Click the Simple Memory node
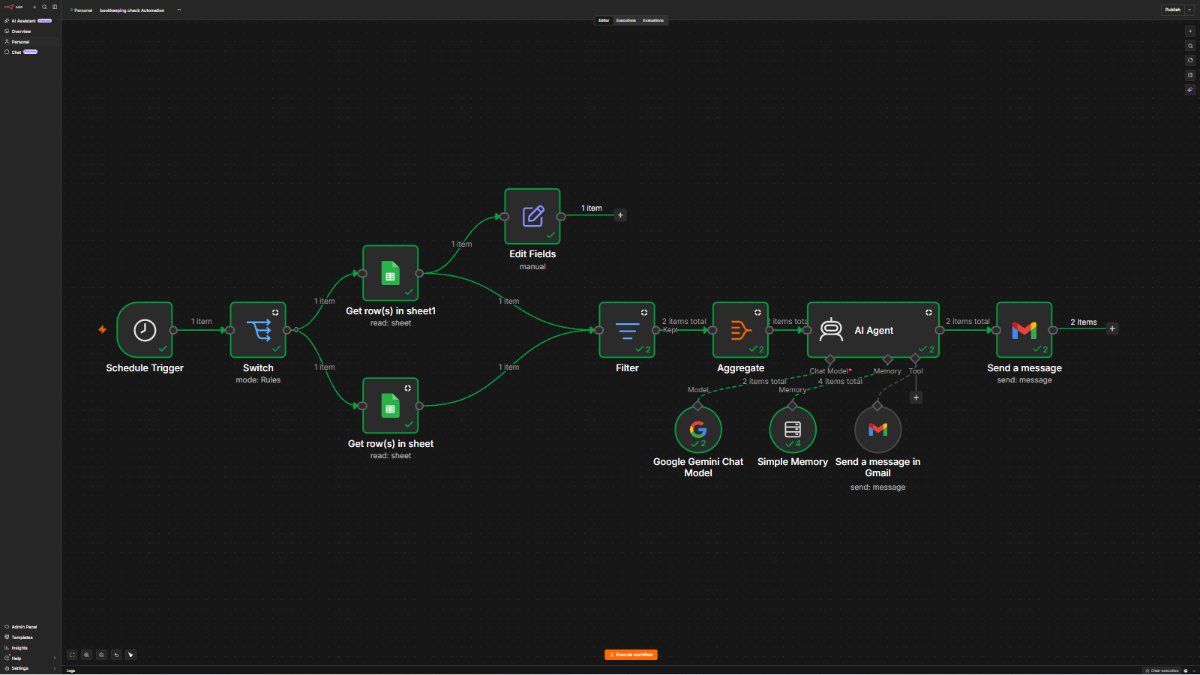This screenshot has height=675, width=1200. tap(792, 429)
